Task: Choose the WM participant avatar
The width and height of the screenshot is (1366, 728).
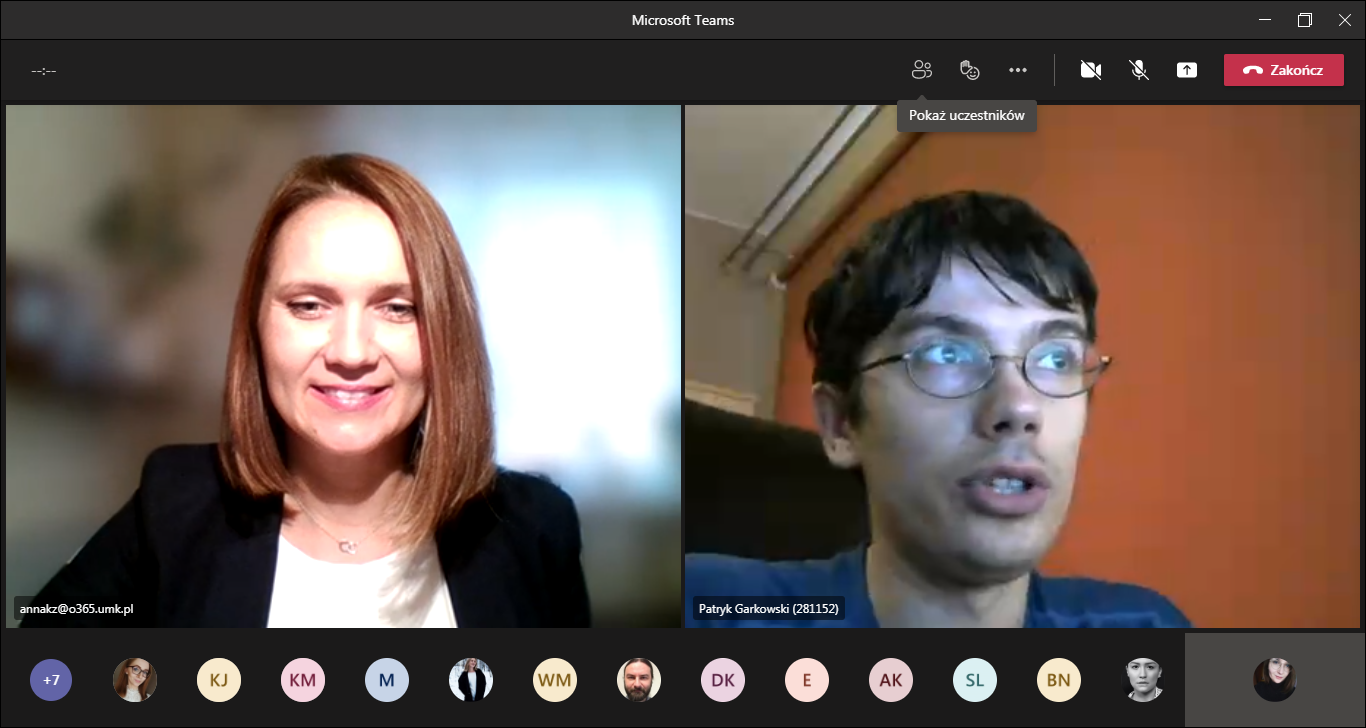Action: point(555,680)
